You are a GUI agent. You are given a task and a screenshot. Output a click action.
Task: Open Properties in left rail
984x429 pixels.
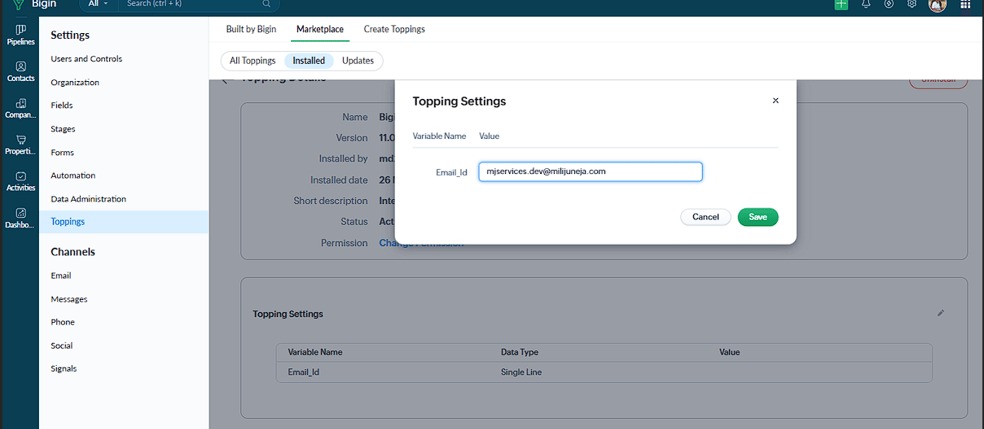(21, 144)
